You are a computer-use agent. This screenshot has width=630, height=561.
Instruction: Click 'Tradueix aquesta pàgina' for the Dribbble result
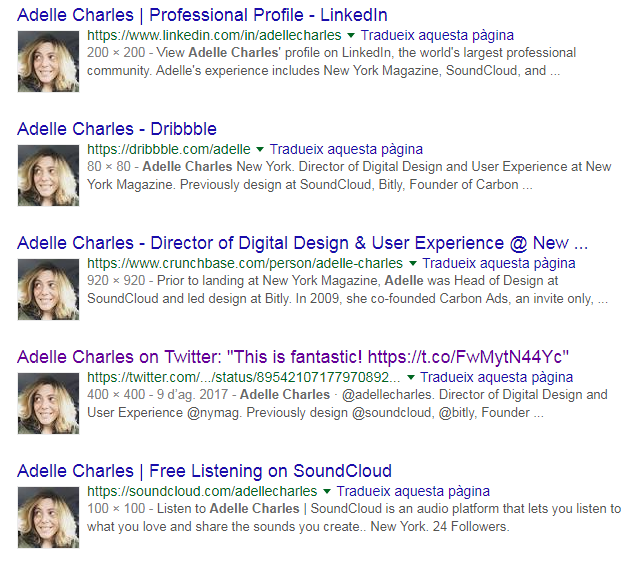pos(346,149)
